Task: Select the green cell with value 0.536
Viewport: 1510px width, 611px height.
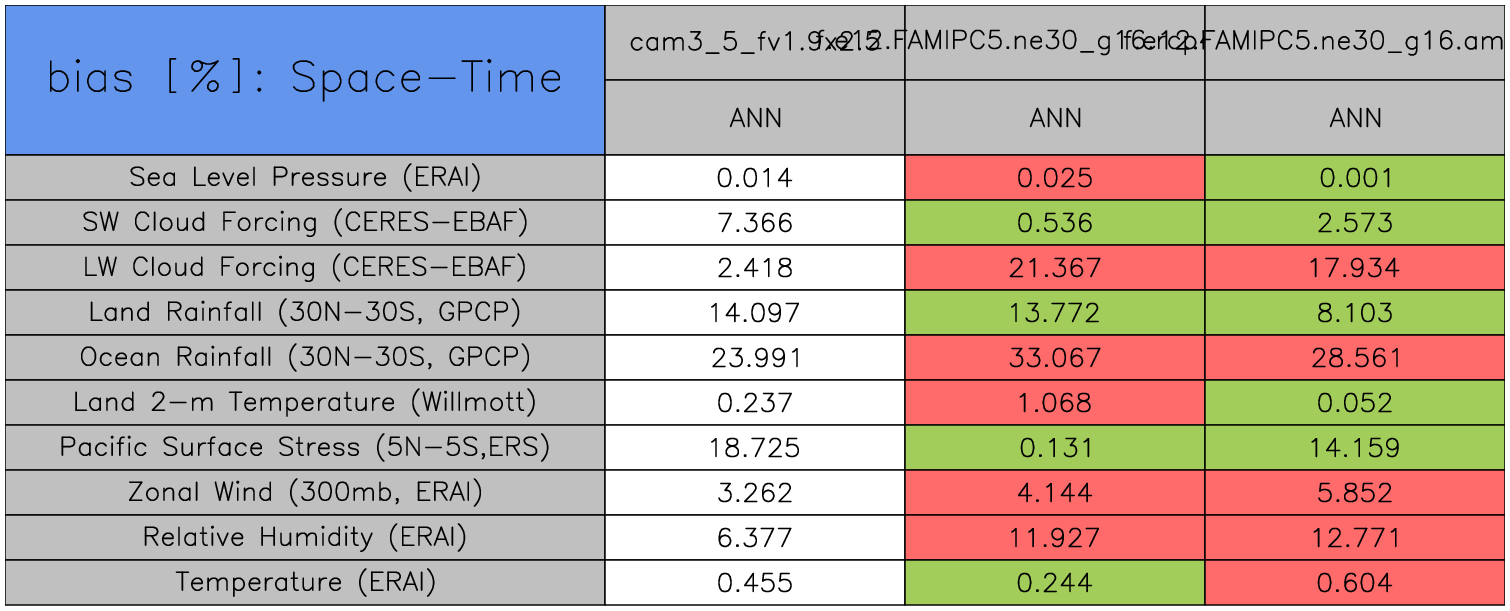Action: 1055,223
